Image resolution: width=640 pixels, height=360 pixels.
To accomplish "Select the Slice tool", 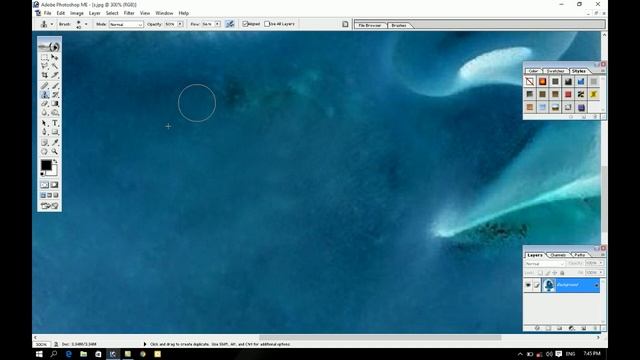I will tap(55, 75).
